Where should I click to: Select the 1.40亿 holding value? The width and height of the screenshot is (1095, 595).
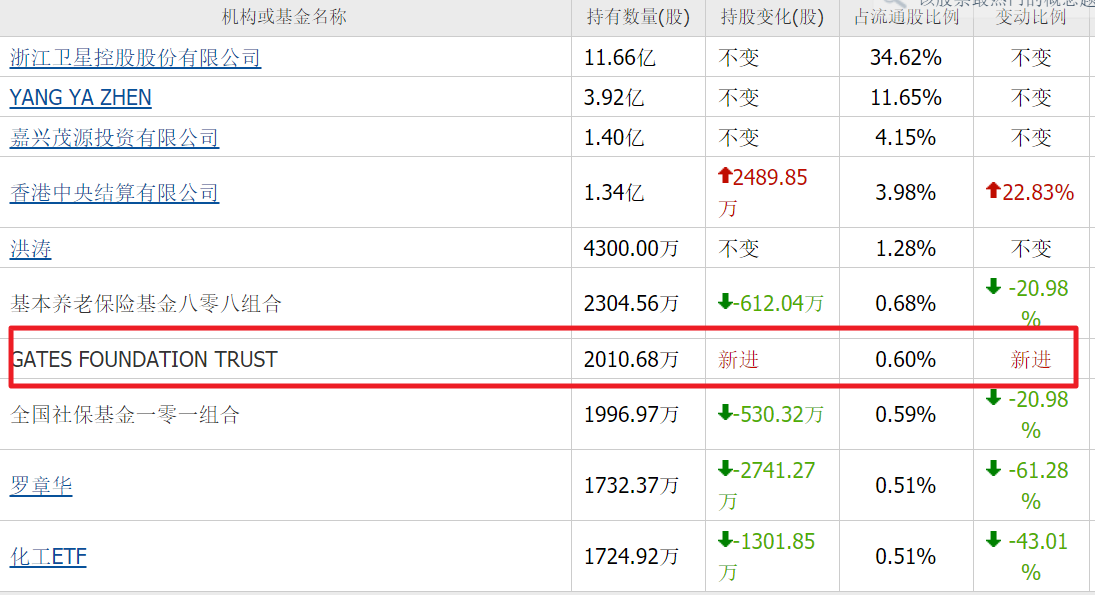614,138
